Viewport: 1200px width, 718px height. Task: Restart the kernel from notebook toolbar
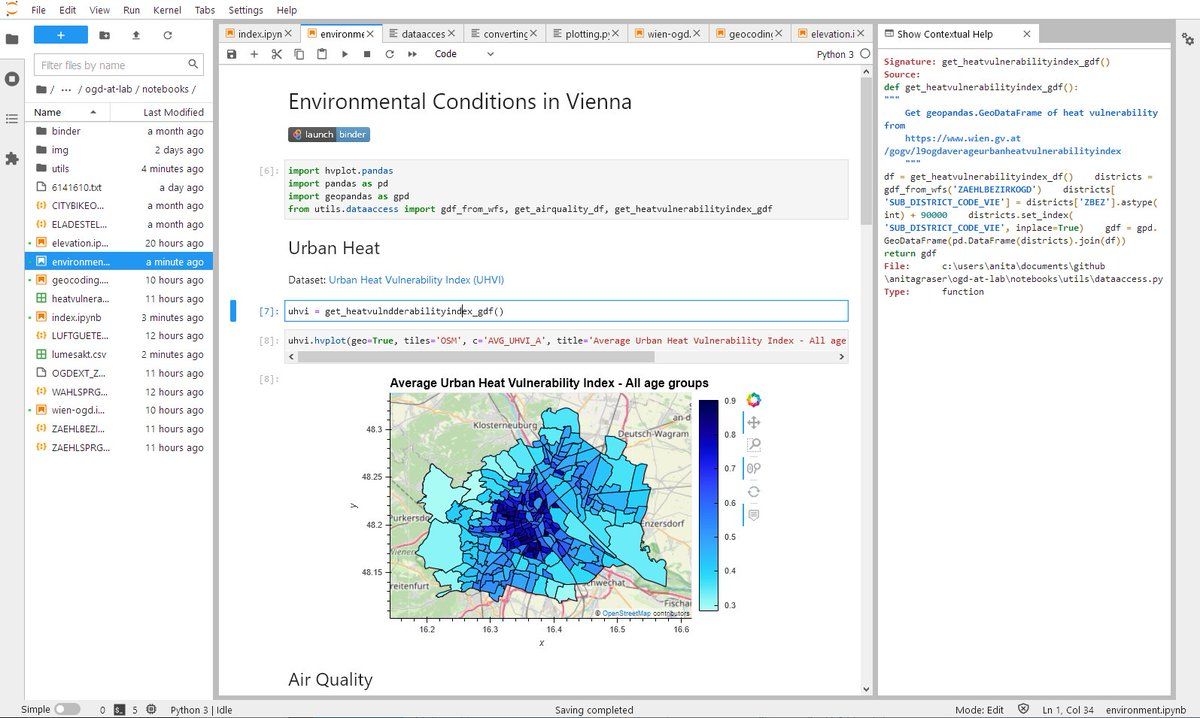390,54
